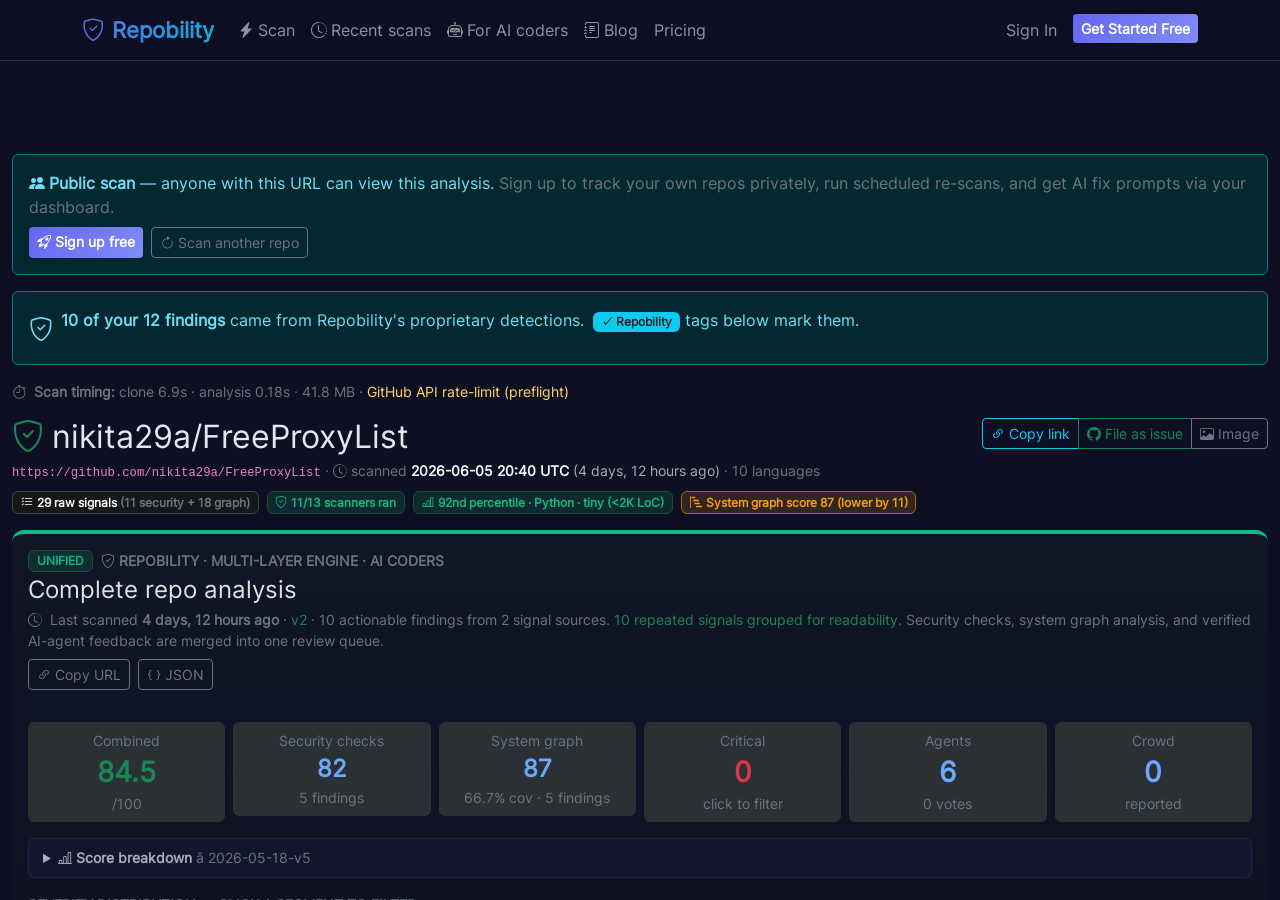The width and height of the screenshot is (1280, 900).
Task: Open the github.com/nikita29a/FreeProxyList URL
Action: (166, 472)
